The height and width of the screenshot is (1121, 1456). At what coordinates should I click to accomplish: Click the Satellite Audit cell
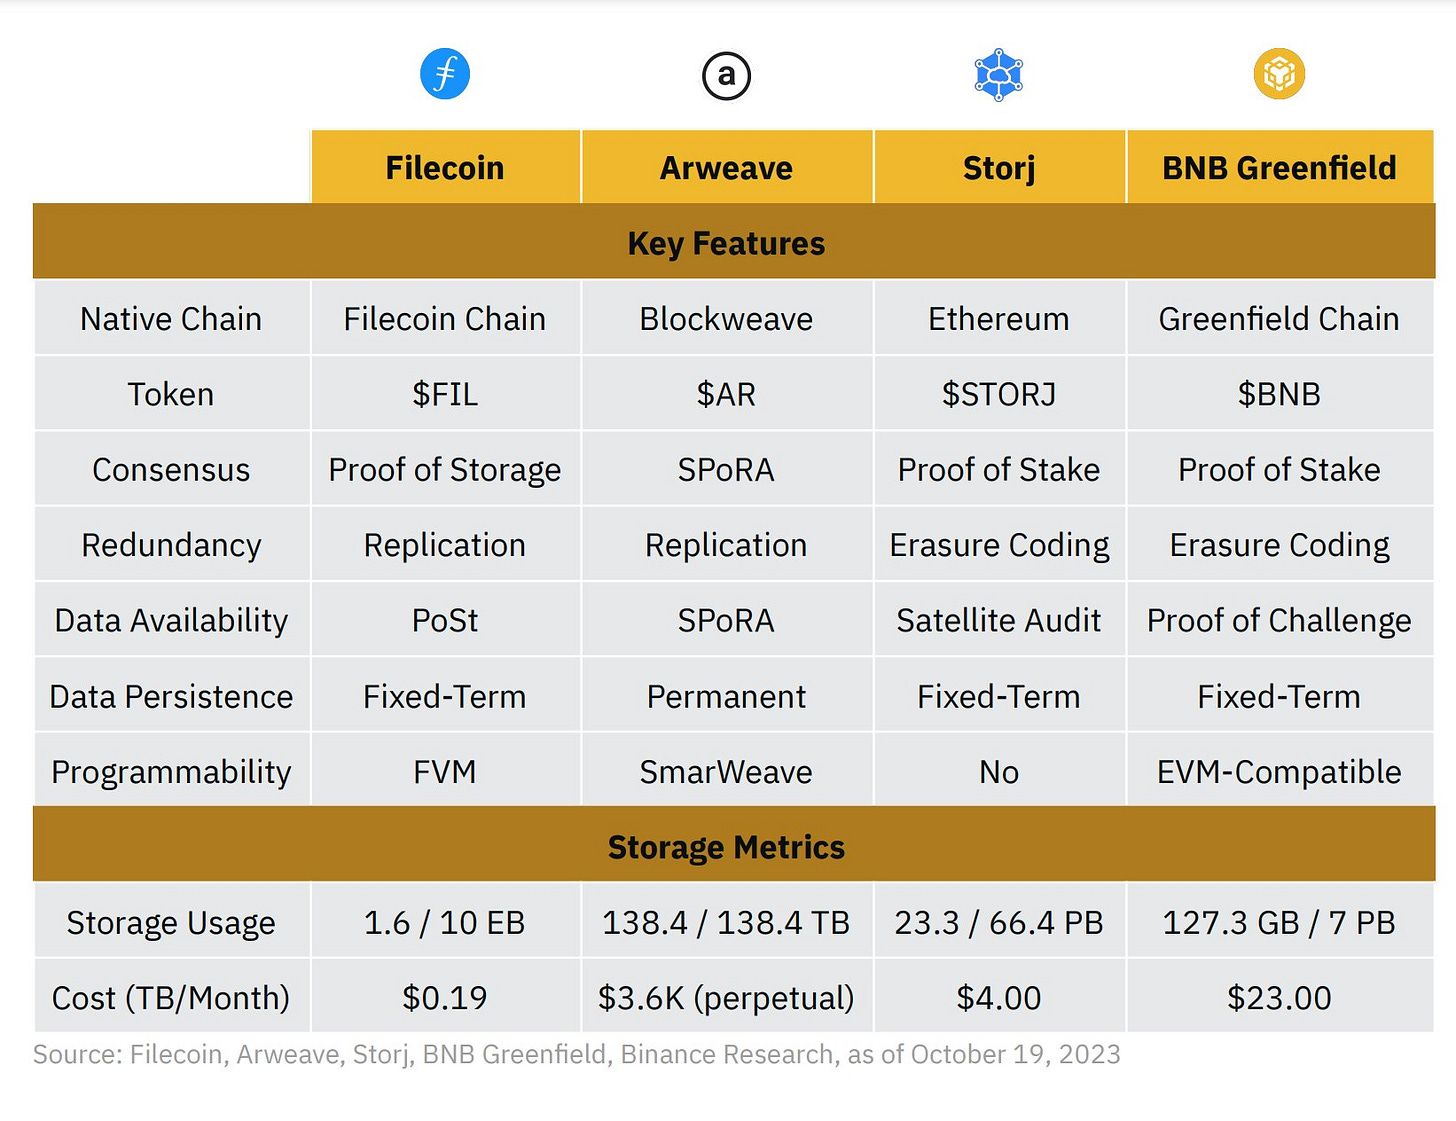[x=1000, y=620]
